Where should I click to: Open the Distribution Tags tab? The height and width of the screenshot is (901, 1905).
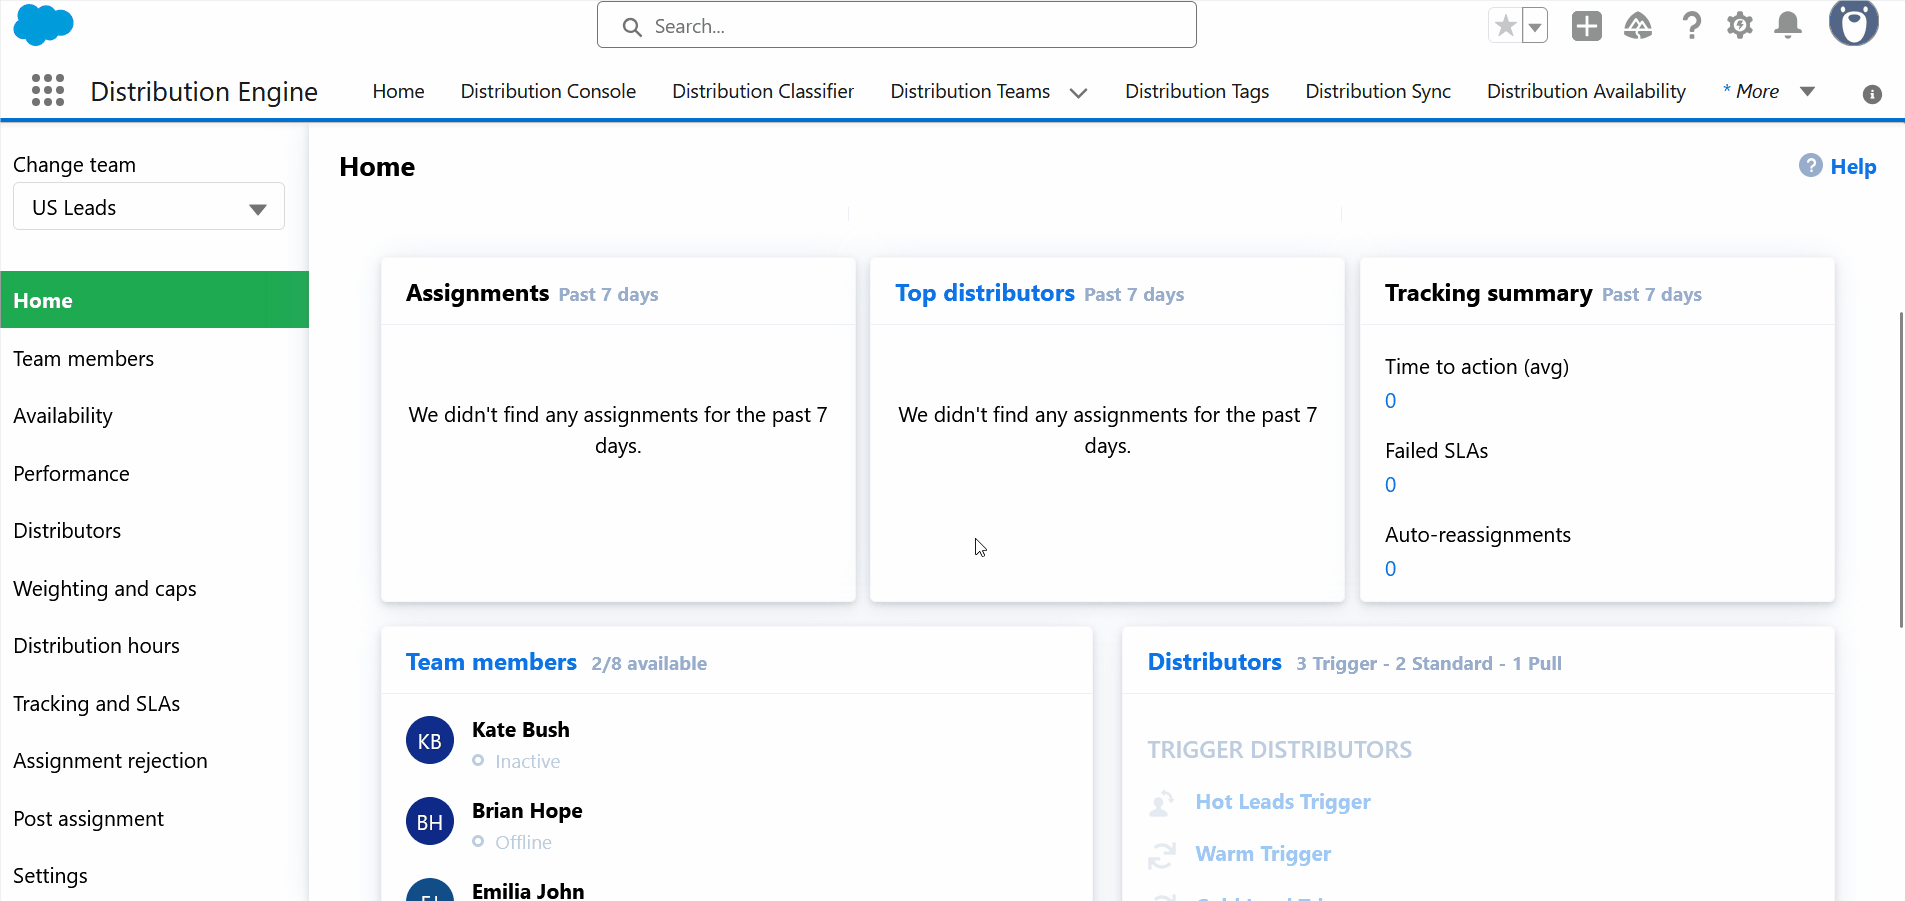pyautogui.click(x=1197, y=91)
